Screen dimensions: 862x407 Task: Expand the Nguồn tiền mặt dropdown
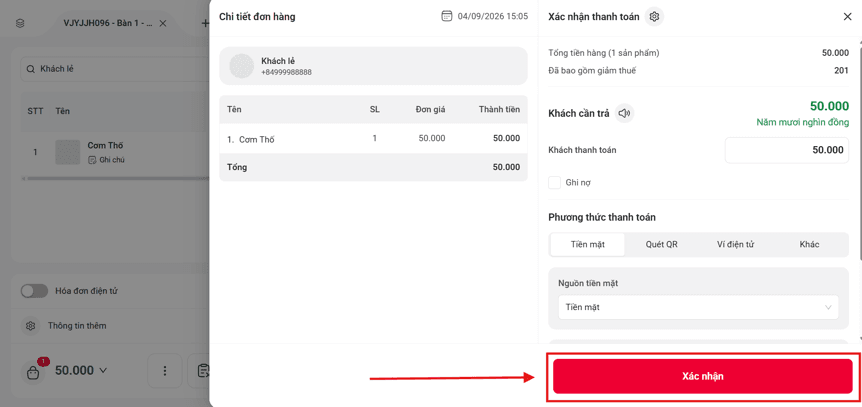coord(698,307)
